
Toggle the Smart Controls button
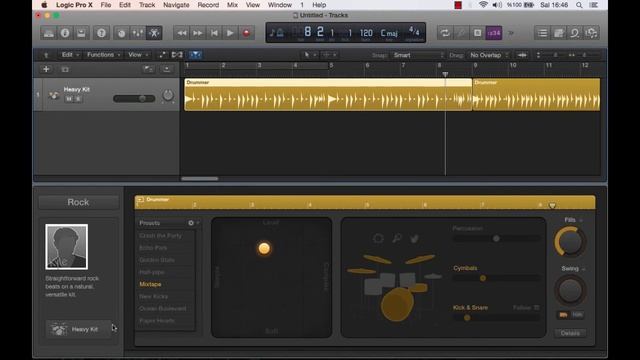[121, 33]
